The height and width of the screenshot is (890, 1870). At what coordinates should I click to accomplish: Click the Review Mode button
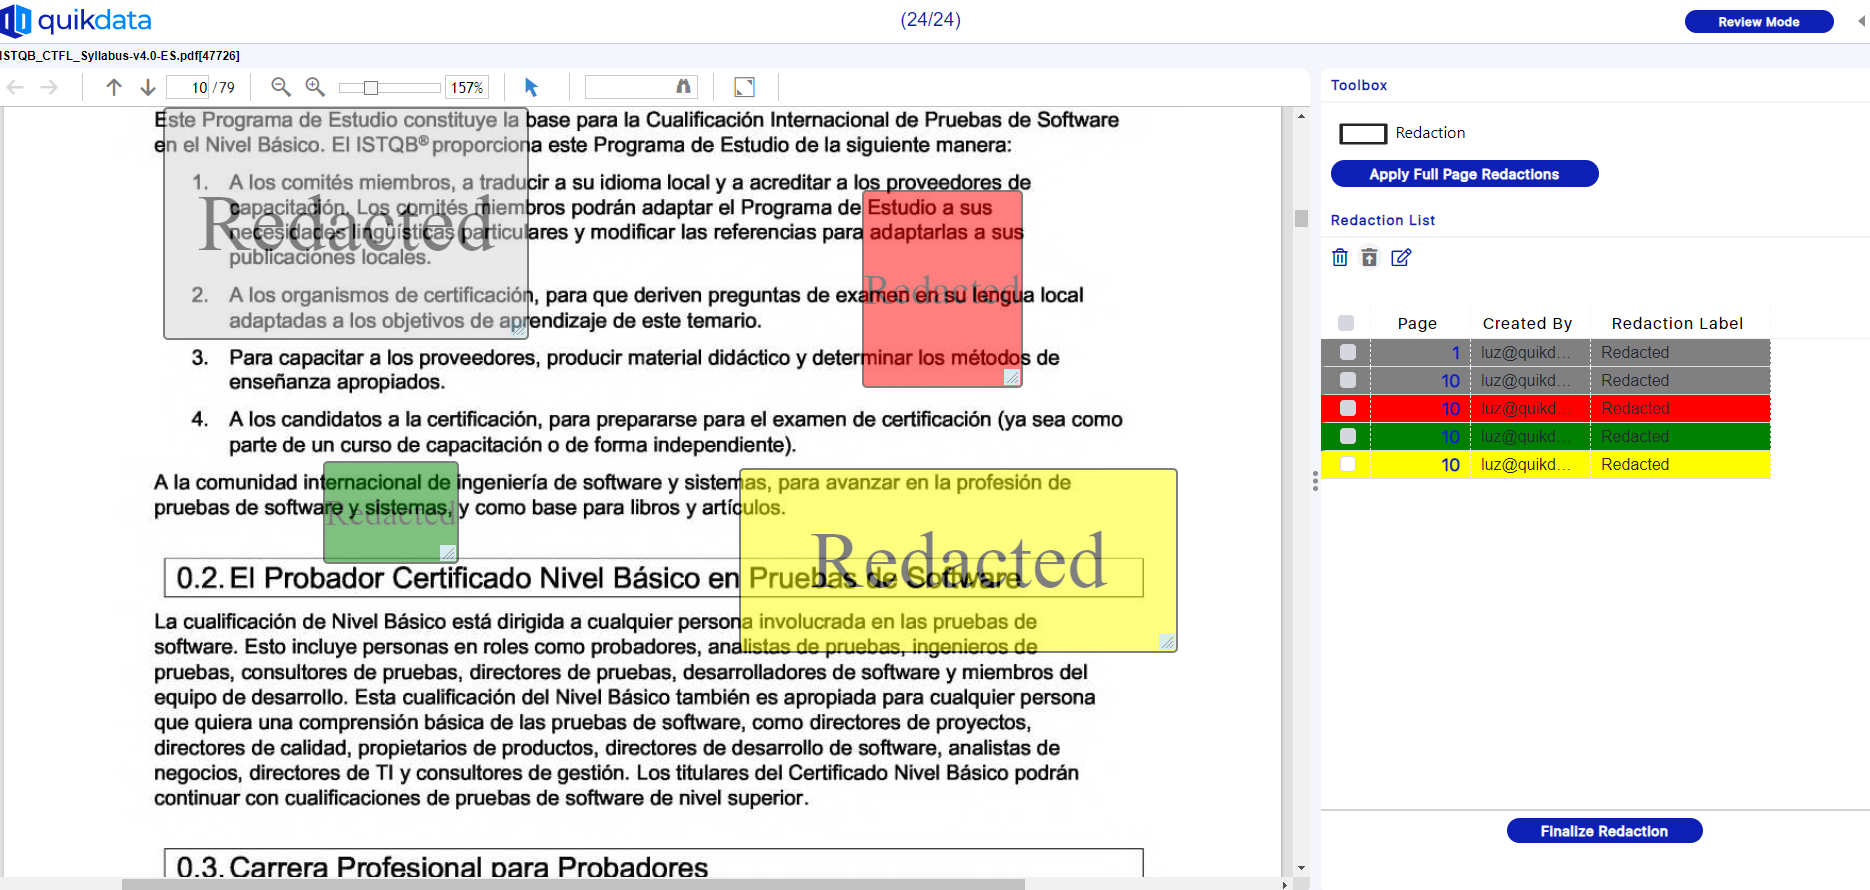[x=1759, y=21]
